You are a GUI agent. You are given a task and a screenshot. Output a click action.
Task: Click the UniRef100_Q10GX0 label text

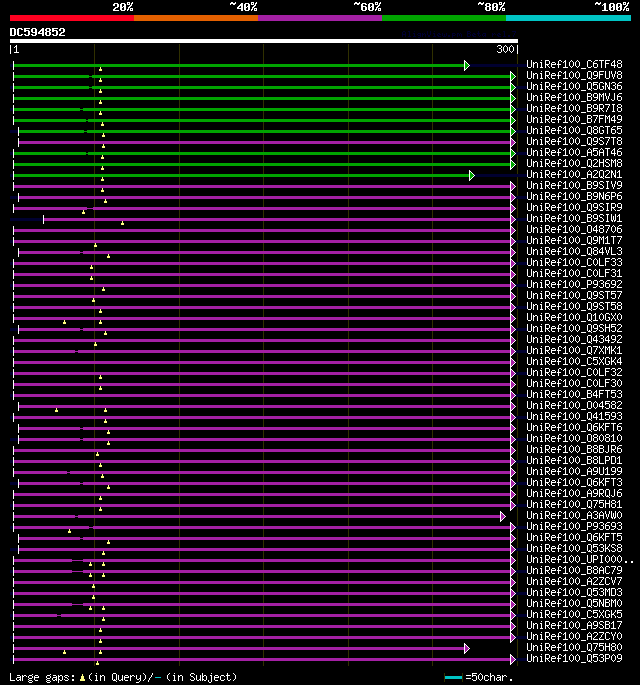coord(574,317)
